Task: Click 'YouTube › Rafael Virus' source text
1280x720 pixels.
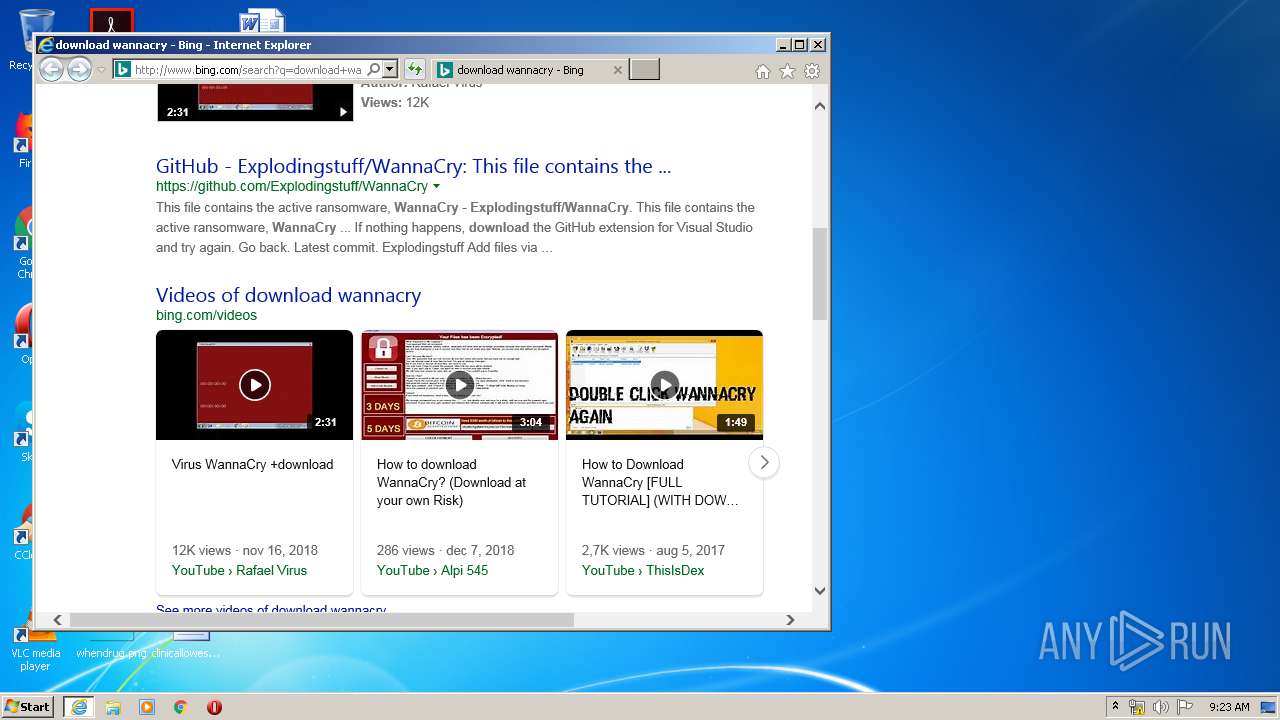Action: tap(239, 570)
